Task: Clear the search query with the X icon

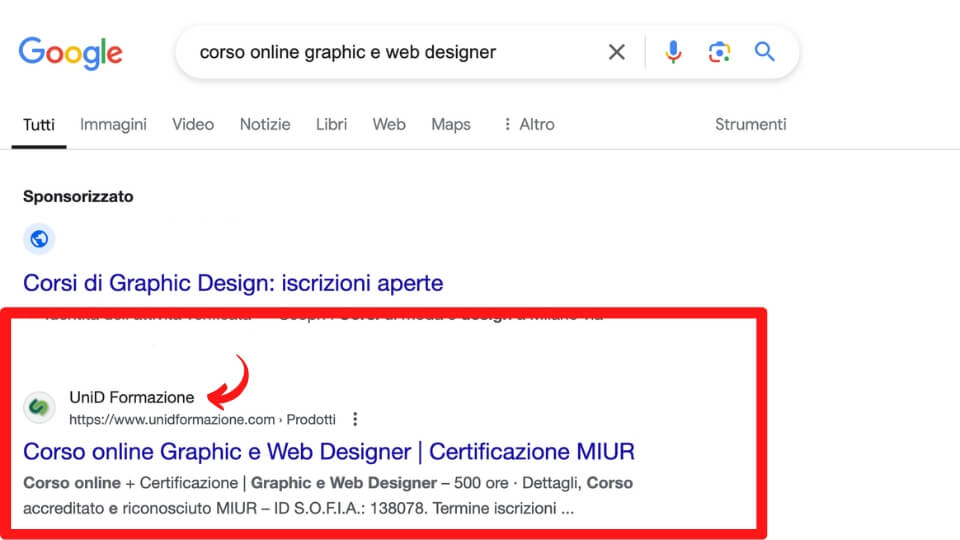Action: tap(617, 52)
